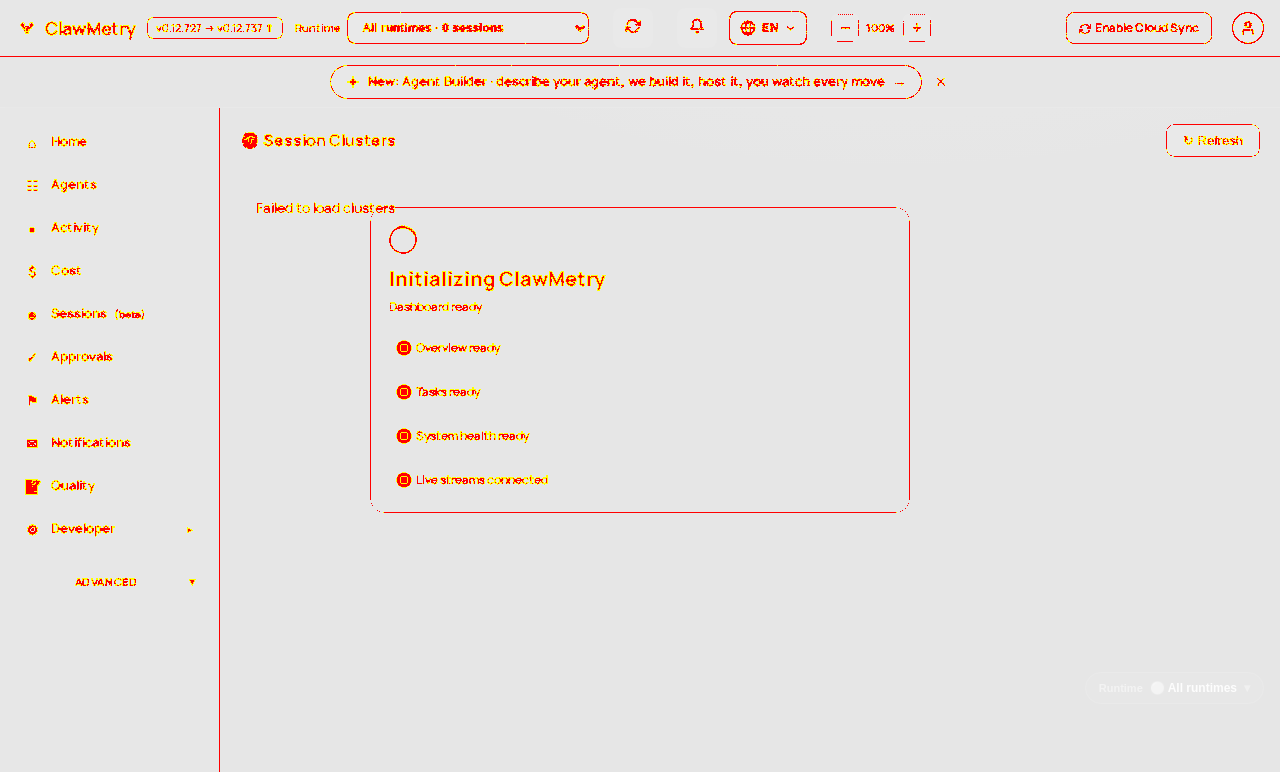The height and width of the screenshot is (772, 1280).
Task: Click the Quality sidebar icon
Action: coord(32,487)
